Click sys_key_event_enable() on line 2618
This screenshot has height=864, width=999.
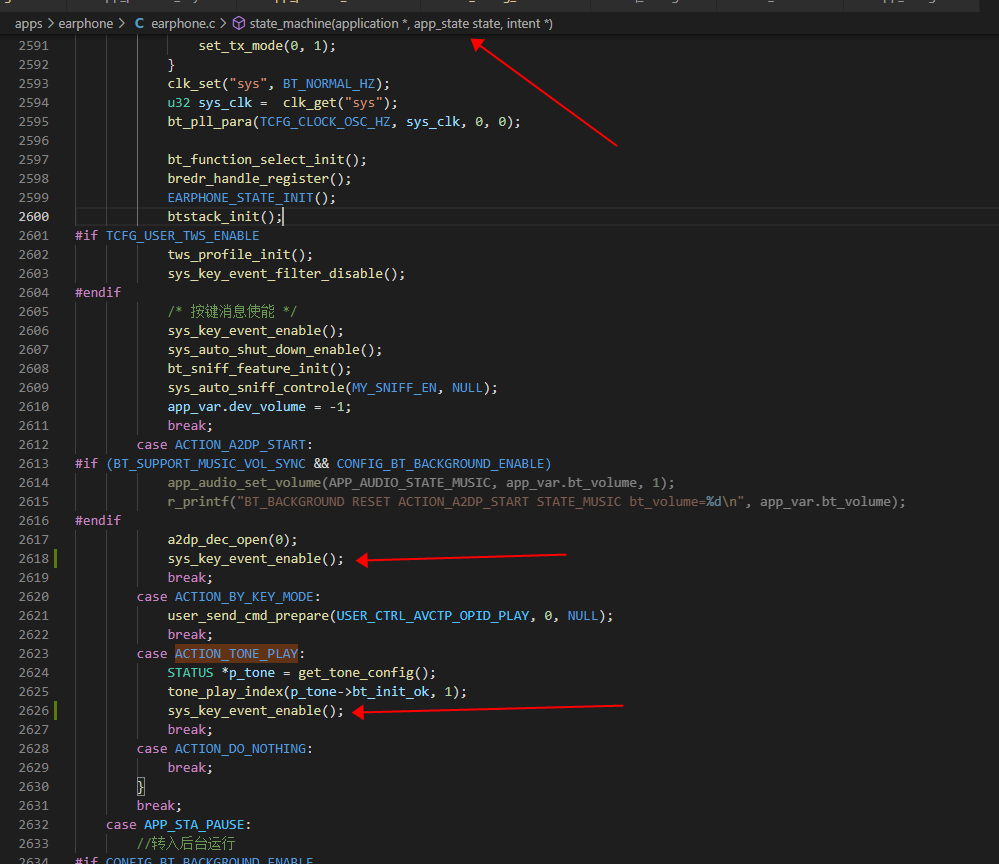pyautogui.click(x=255, y=559)
